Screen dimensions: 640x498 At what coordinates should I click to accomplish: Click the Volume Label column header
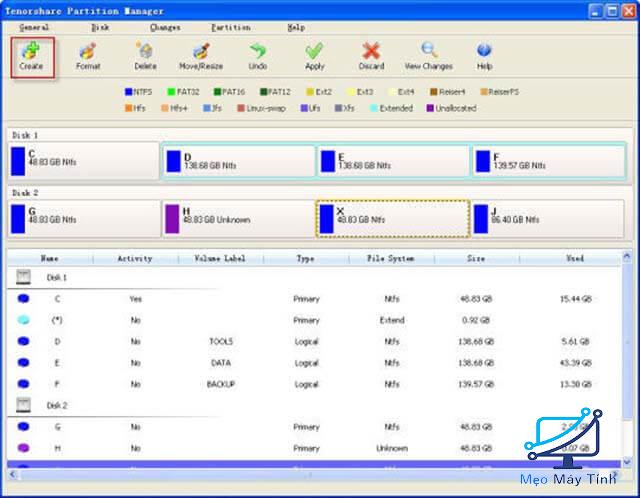pyautogui.click(x=220, y=258)
